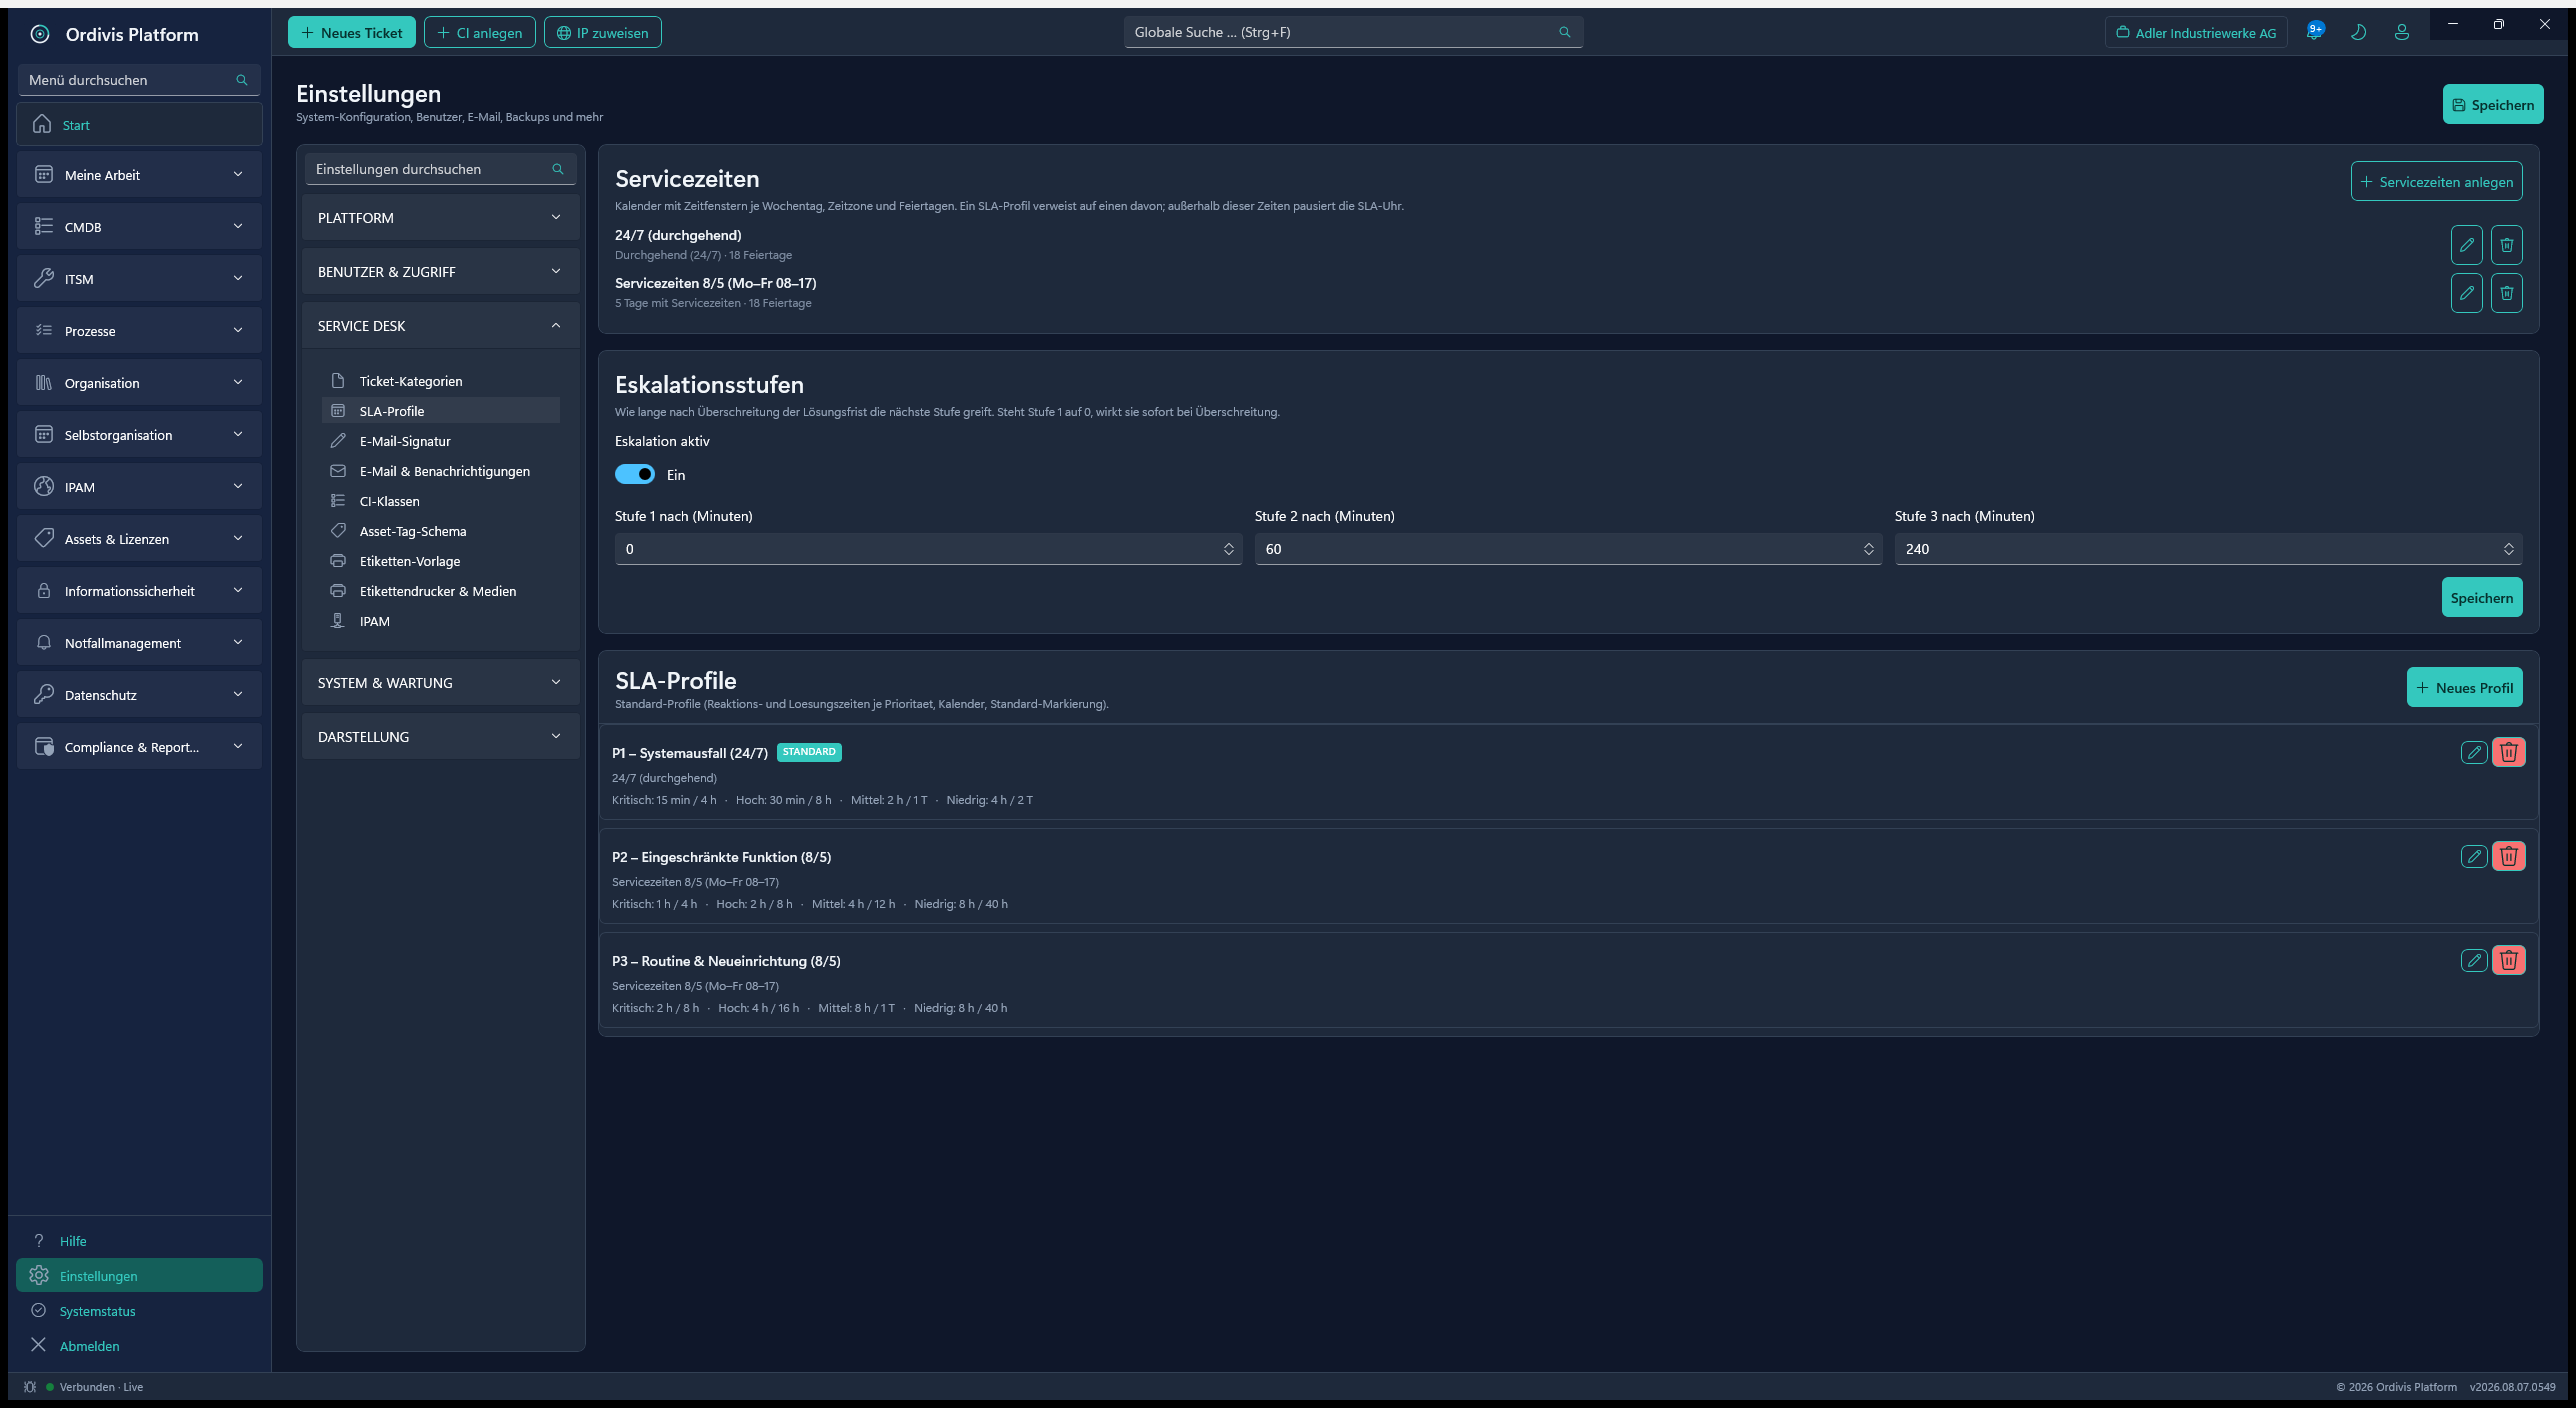Image resolution: width=2576 pixels, height=1408 pixels.
Task: Click the settings search magnifier icon
Action: 558,169
